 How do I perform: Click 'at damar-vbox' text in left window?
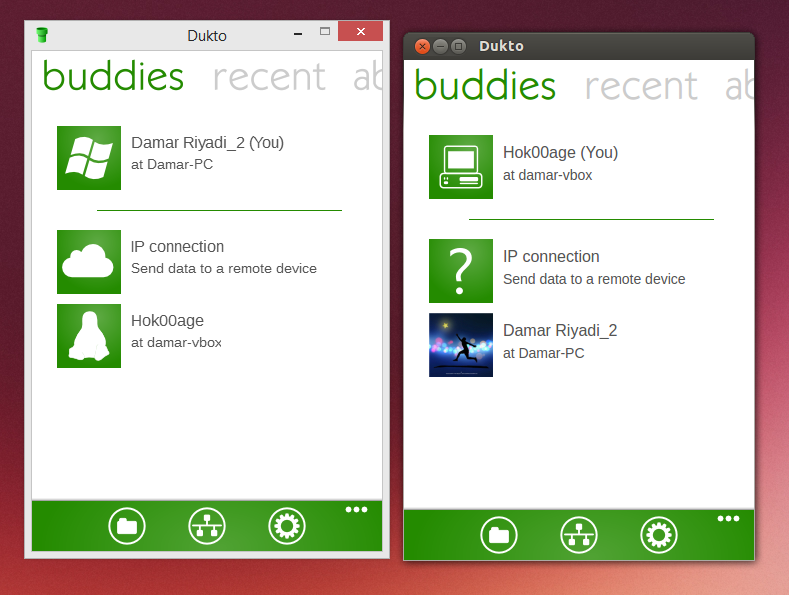pos(176,343)
